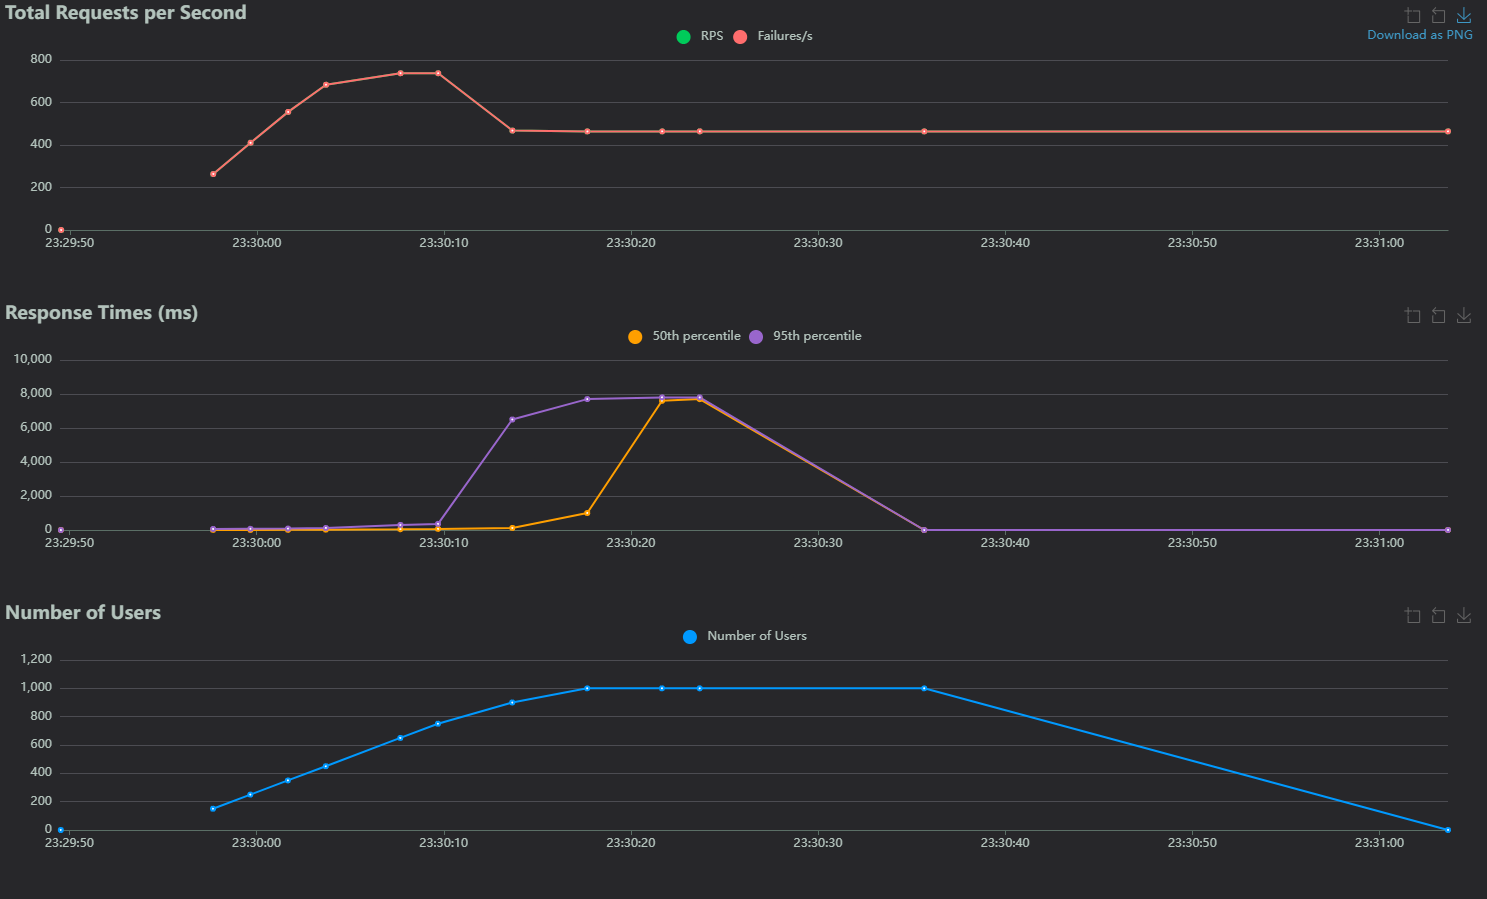Select the last 95th percentile point at right edge
The width and height of the screenshot is (1487, 899).
1448,530
